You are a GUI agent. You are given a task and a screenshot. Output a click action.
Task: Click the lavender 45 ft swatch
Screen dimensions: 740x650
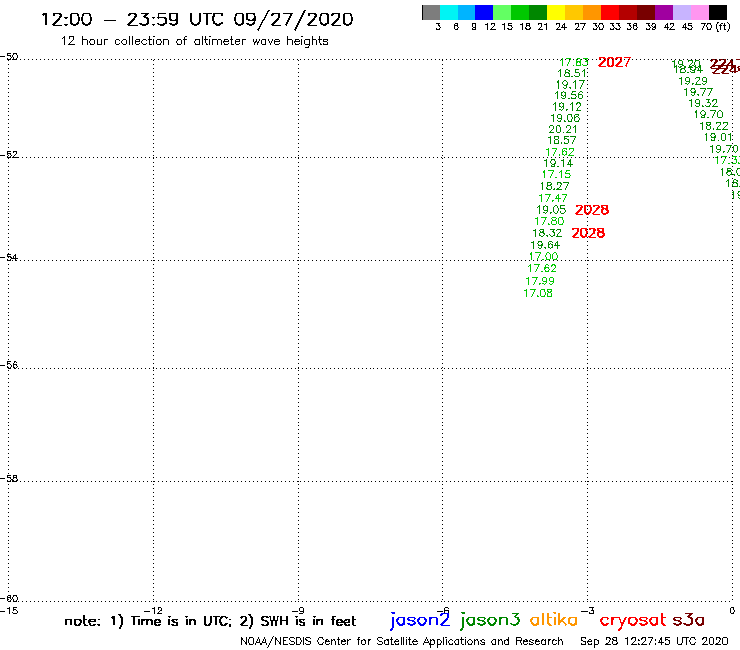coord(681,12)
